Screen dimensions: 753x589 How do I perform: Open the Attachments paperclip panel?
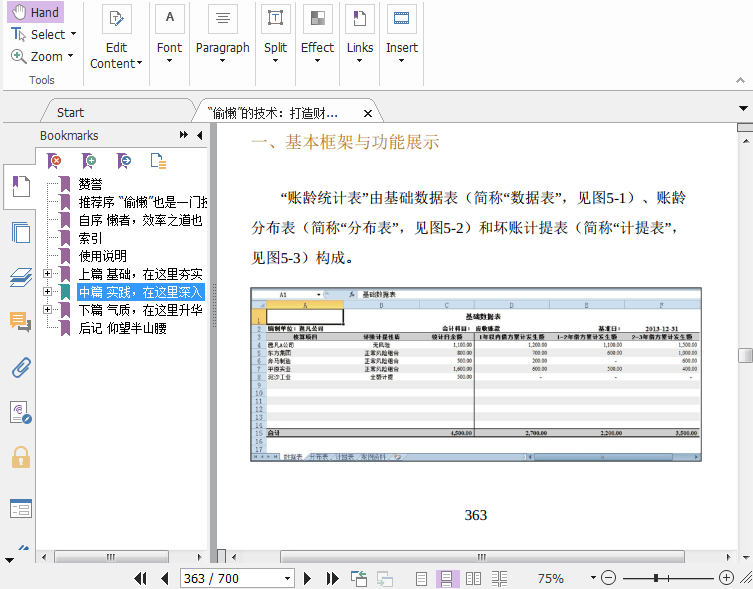(20, 366)
